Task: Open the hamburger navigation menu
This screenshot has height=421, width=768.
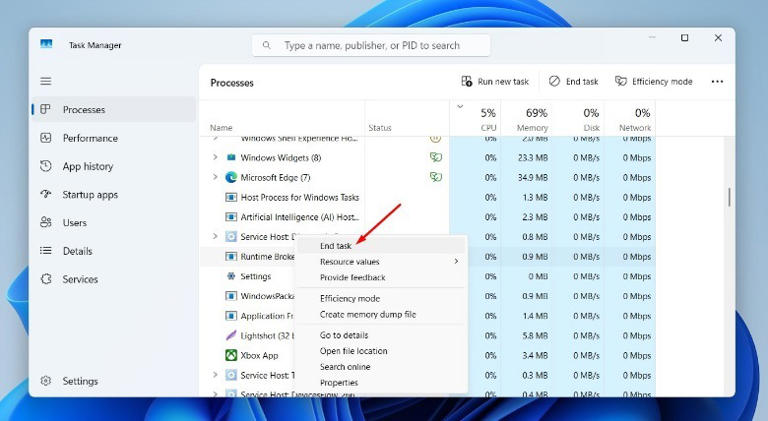Action: tap(46, 81)
